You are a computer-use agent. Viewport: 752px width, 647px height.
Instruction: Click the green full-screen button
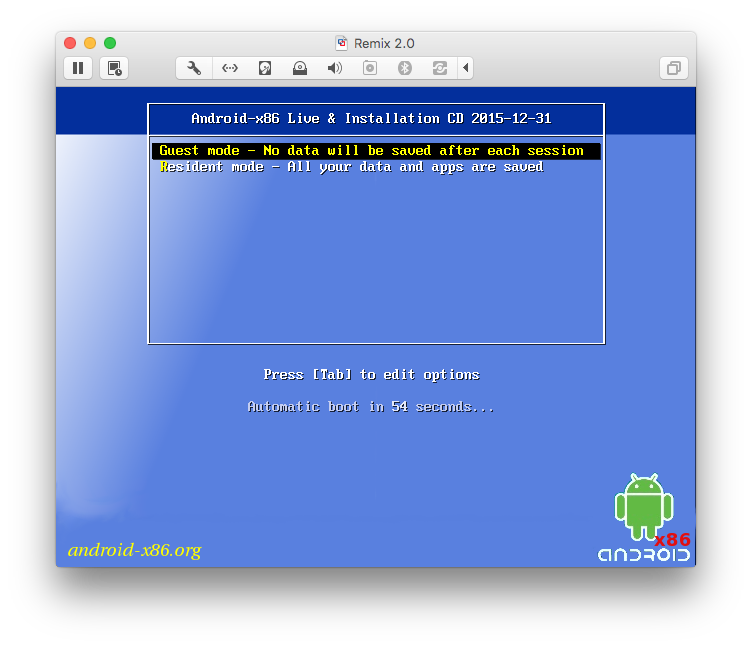(x=110, y=43)
